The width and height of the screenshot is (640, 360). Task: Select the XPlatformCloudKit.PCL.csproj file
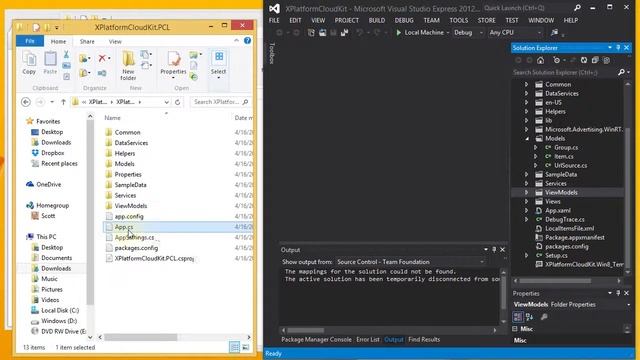[154, 258]
